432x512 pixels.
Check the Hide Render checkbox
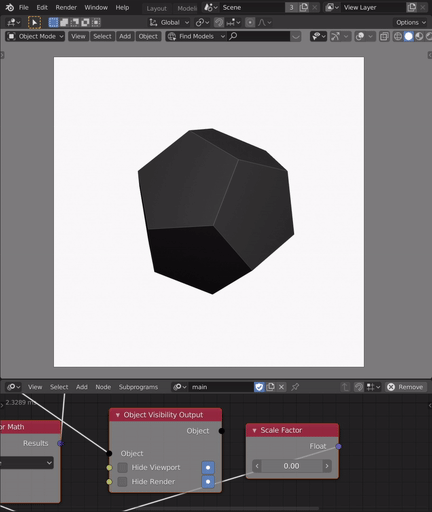point(122,482)
